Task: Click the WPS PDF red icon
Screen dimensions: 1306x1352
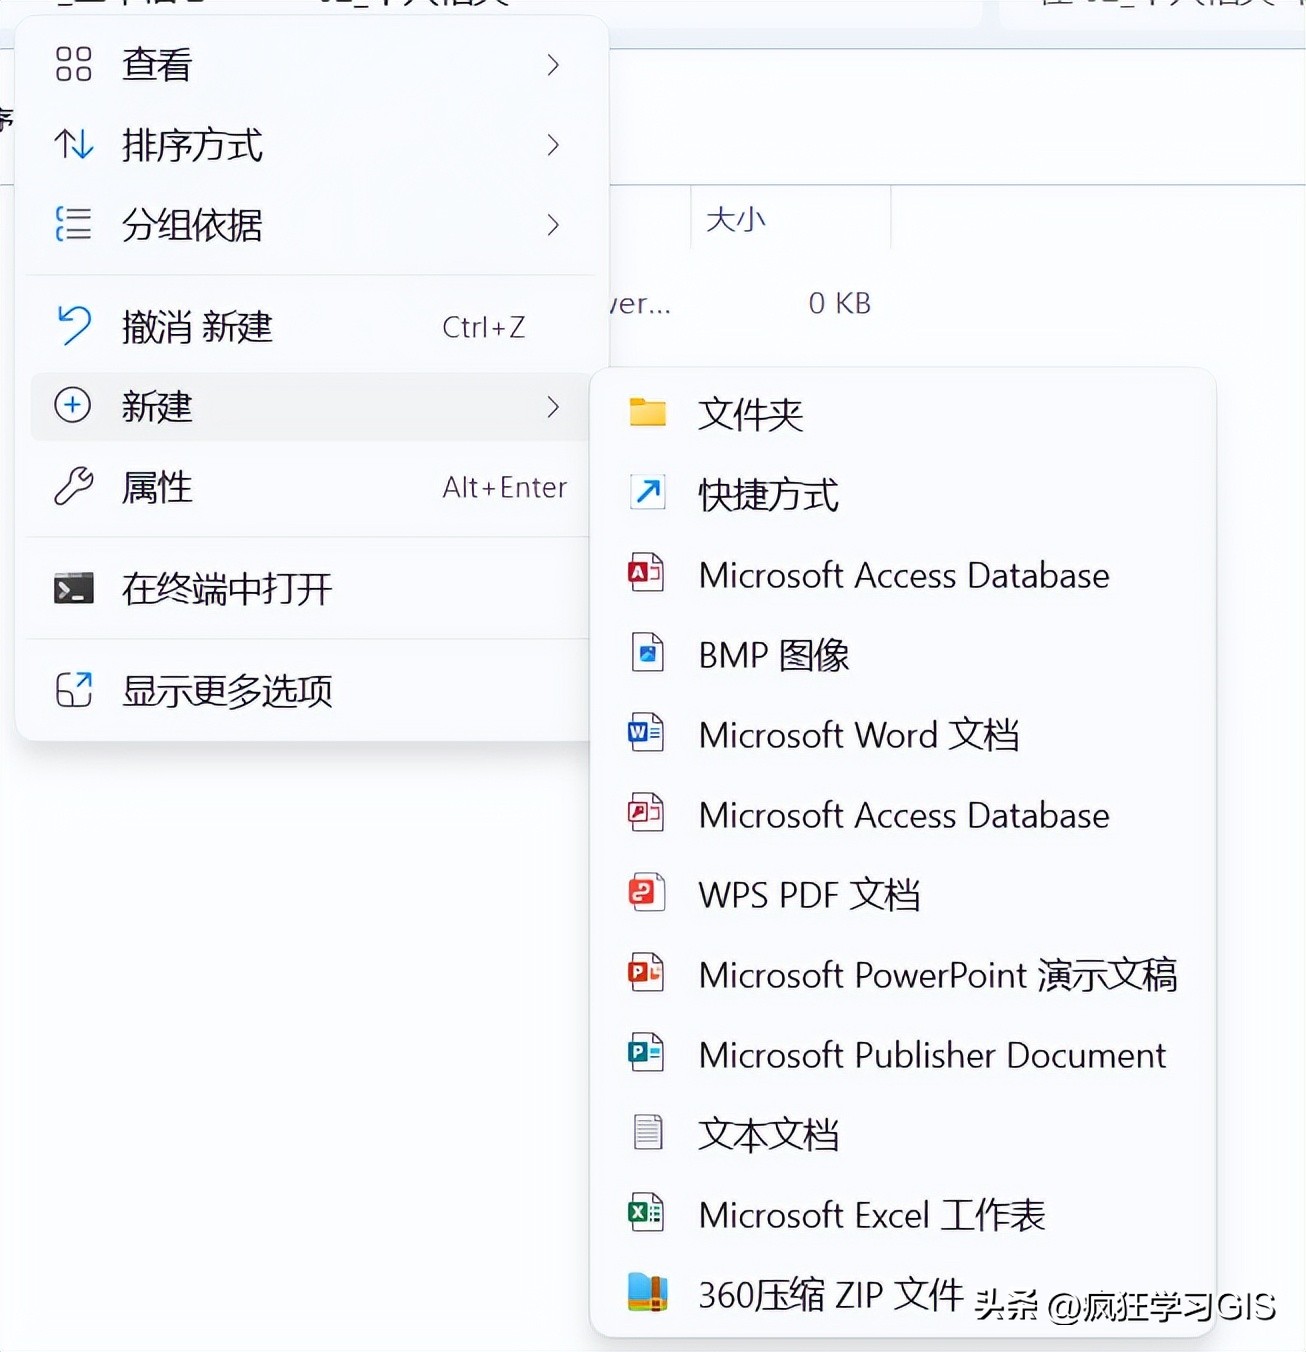Action: (646, 893)
